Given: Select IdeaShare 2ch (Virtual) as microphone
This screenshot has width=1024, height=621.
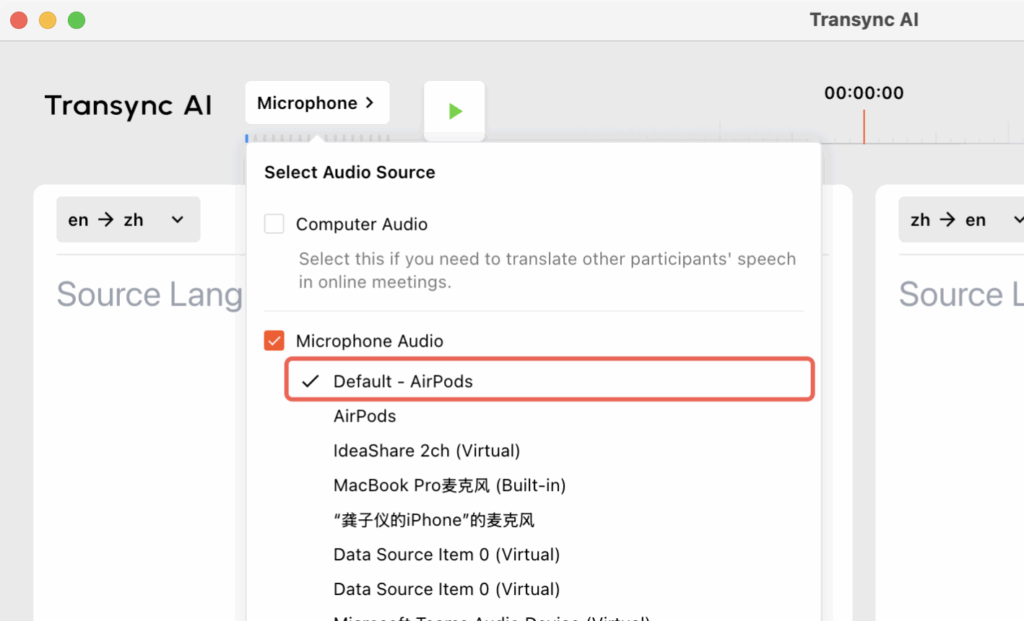Looking at the screenshot, I should point(427,451).
